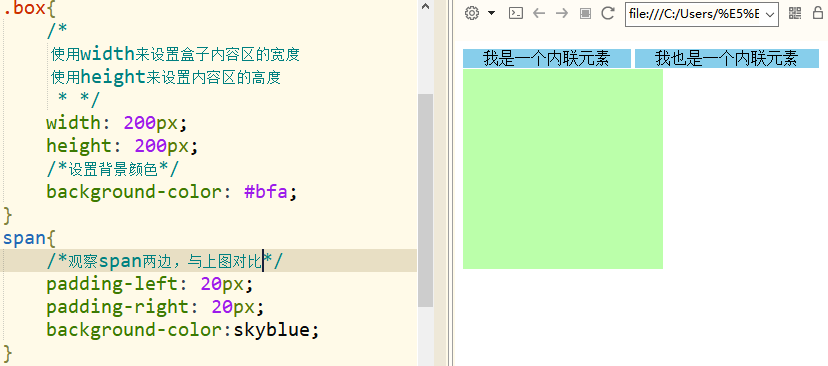Go forward in the preview browser
Image resolution: width=828 pixels, height=366 pixels.
[x=562, y=13]
